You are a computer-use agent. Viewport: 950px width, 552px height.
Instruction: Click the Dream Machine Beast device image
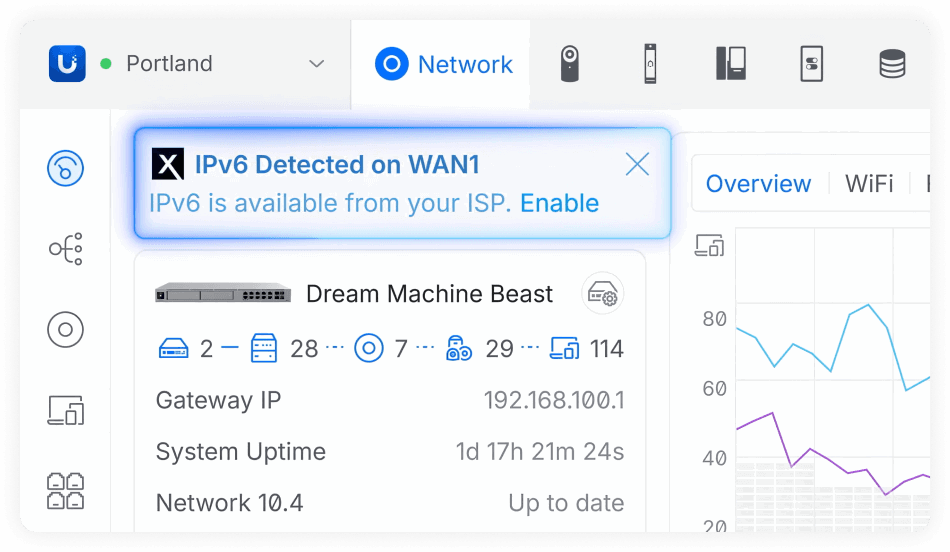[x=223, y=293]
